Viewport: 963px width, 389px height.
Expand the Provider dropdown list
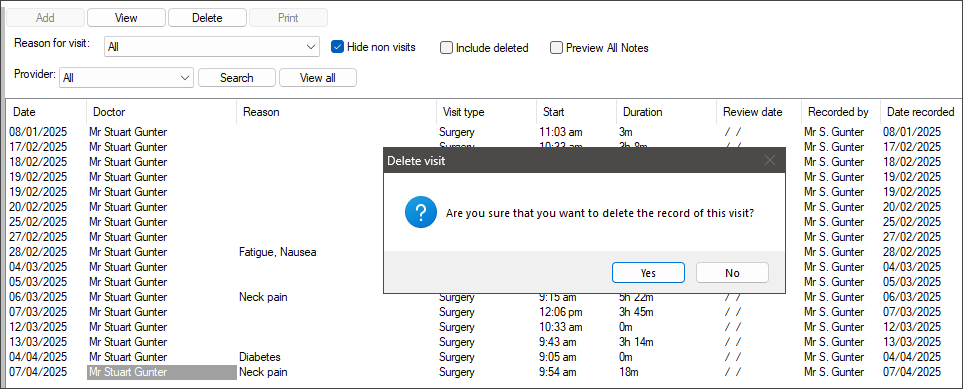[127, 78]
